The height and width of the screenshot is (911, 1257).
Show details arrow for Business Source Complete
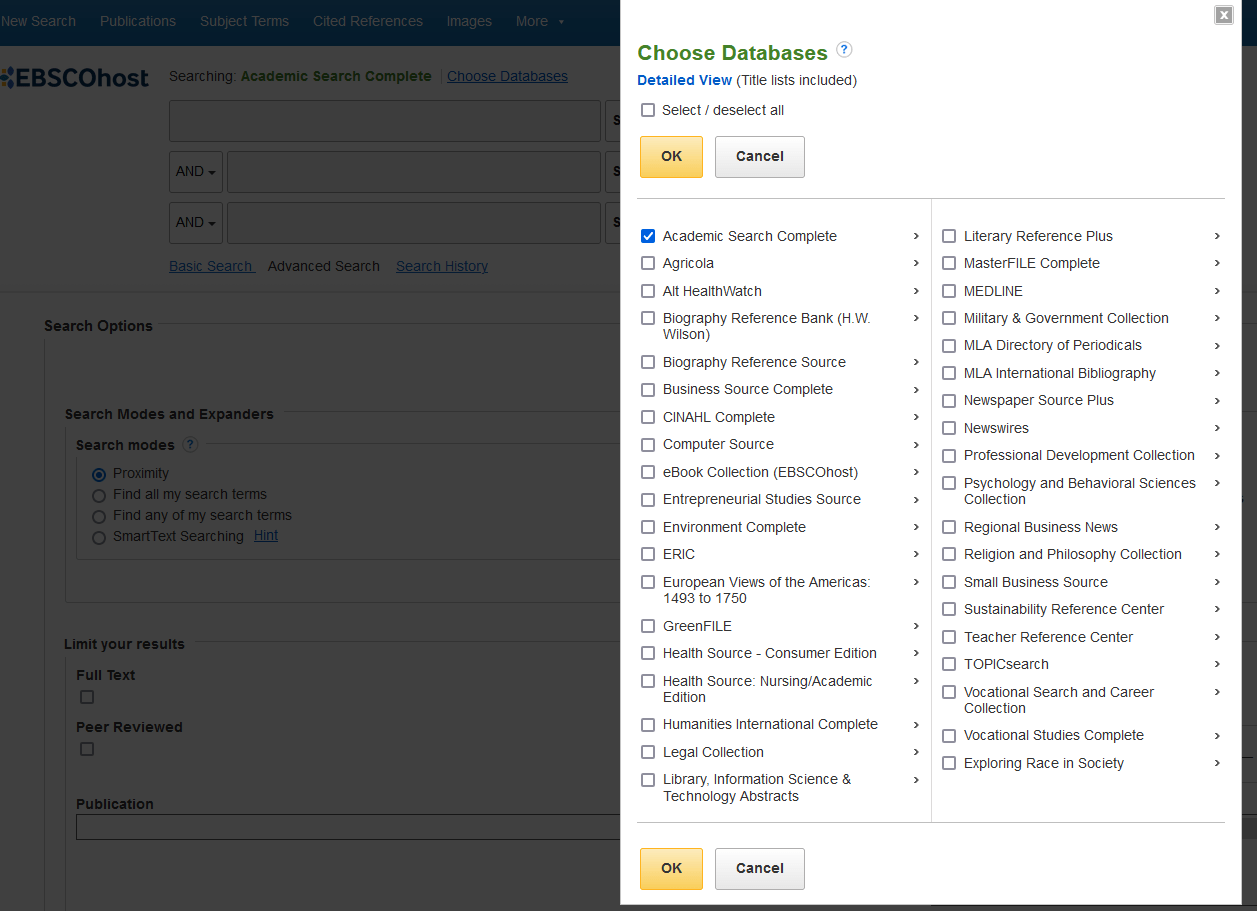pyautogui.click(x=916, y=389)
